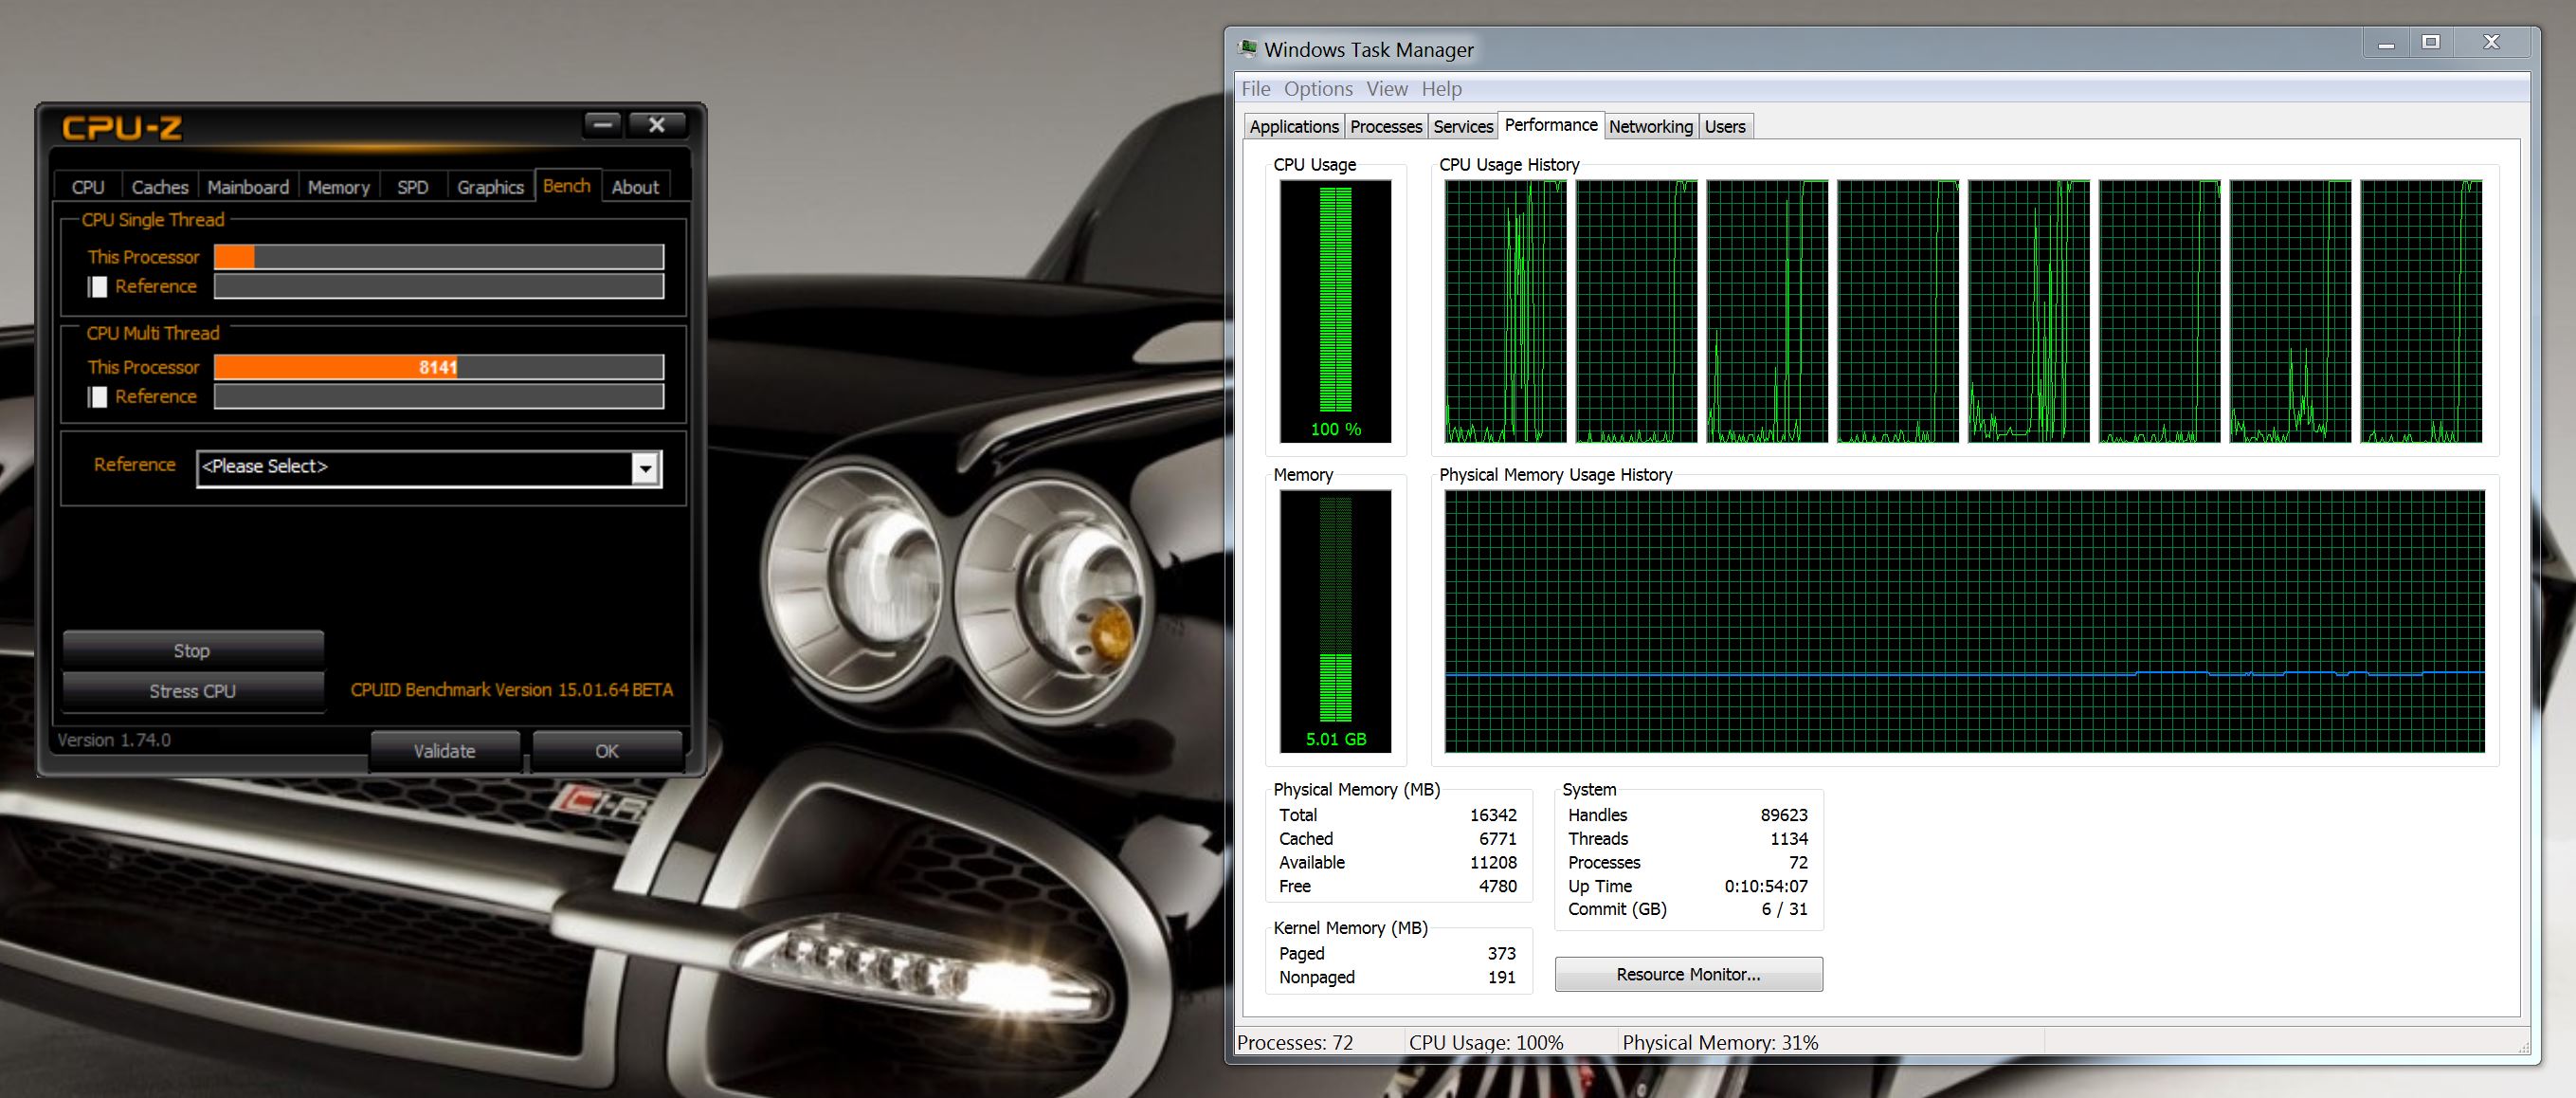Screen dimensions: 2576x1098
Task: Click the Stress CPU button
Action: 193,691
